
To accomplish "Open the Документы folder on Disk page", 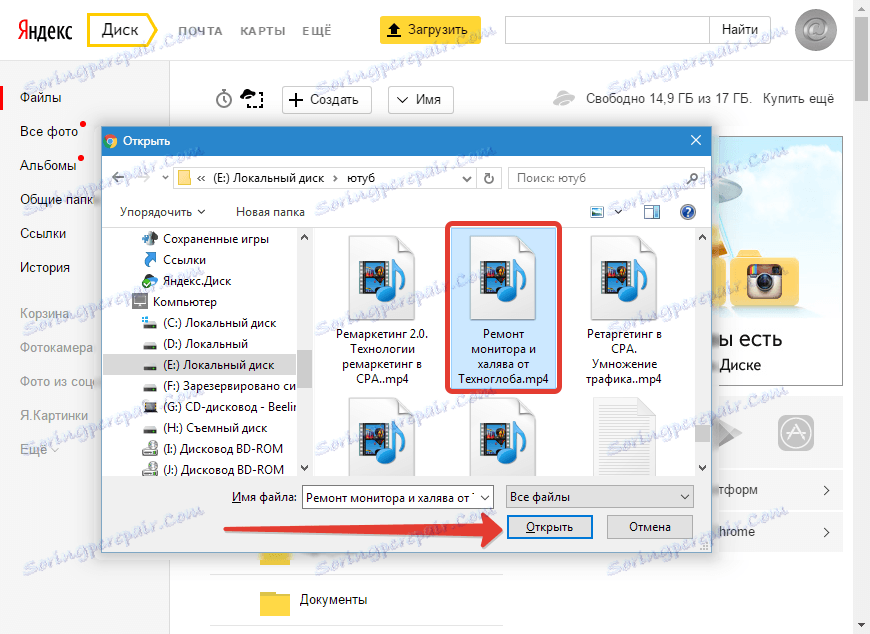I will [313, 602].
